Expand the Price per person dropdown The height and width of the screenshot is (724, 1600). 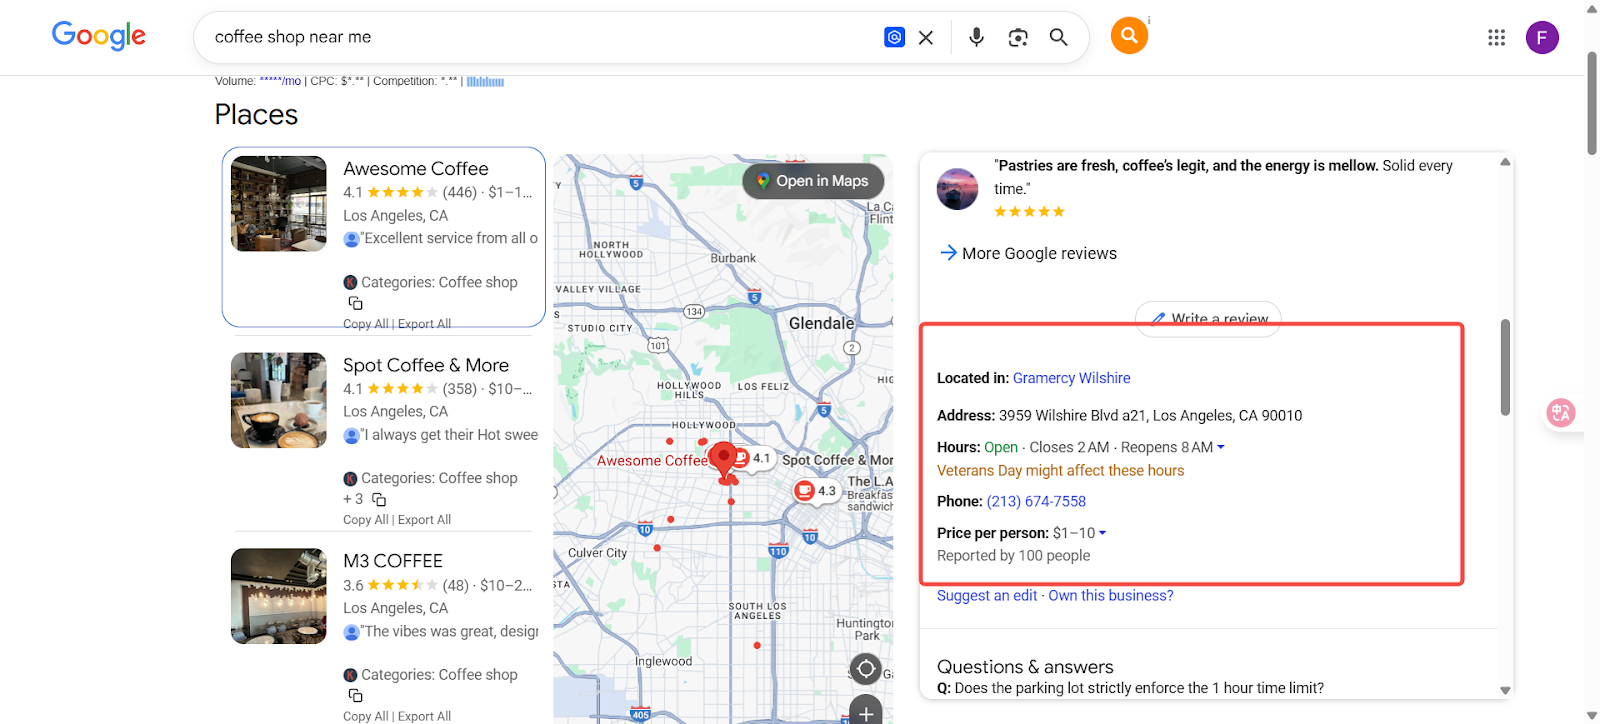pos(1103,534)
